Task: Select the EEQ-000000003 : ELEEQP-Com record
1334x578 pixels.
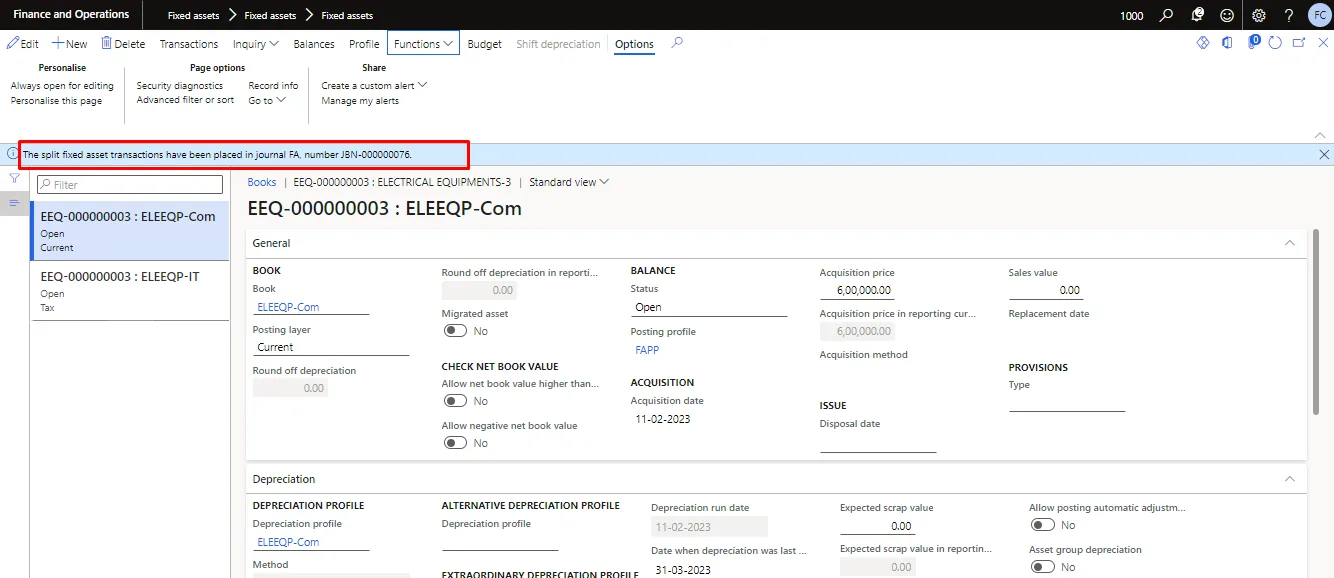Action: click(129, 231)
